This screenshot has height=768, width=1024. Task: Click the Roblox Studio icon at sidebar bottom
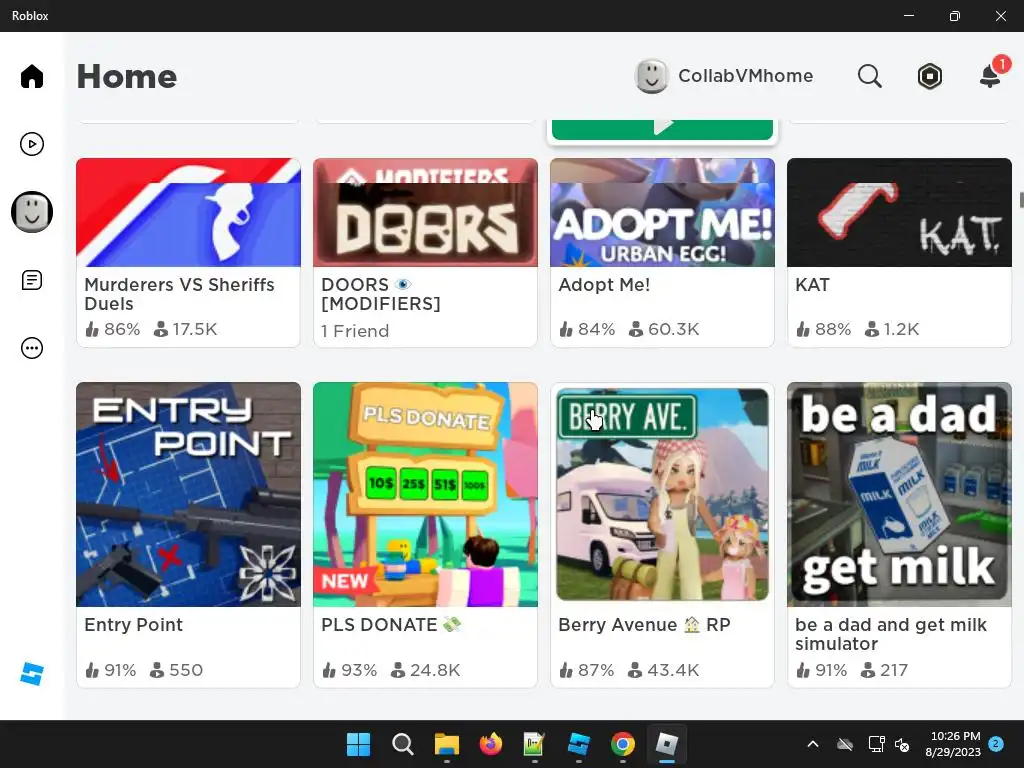pos(31,673)
